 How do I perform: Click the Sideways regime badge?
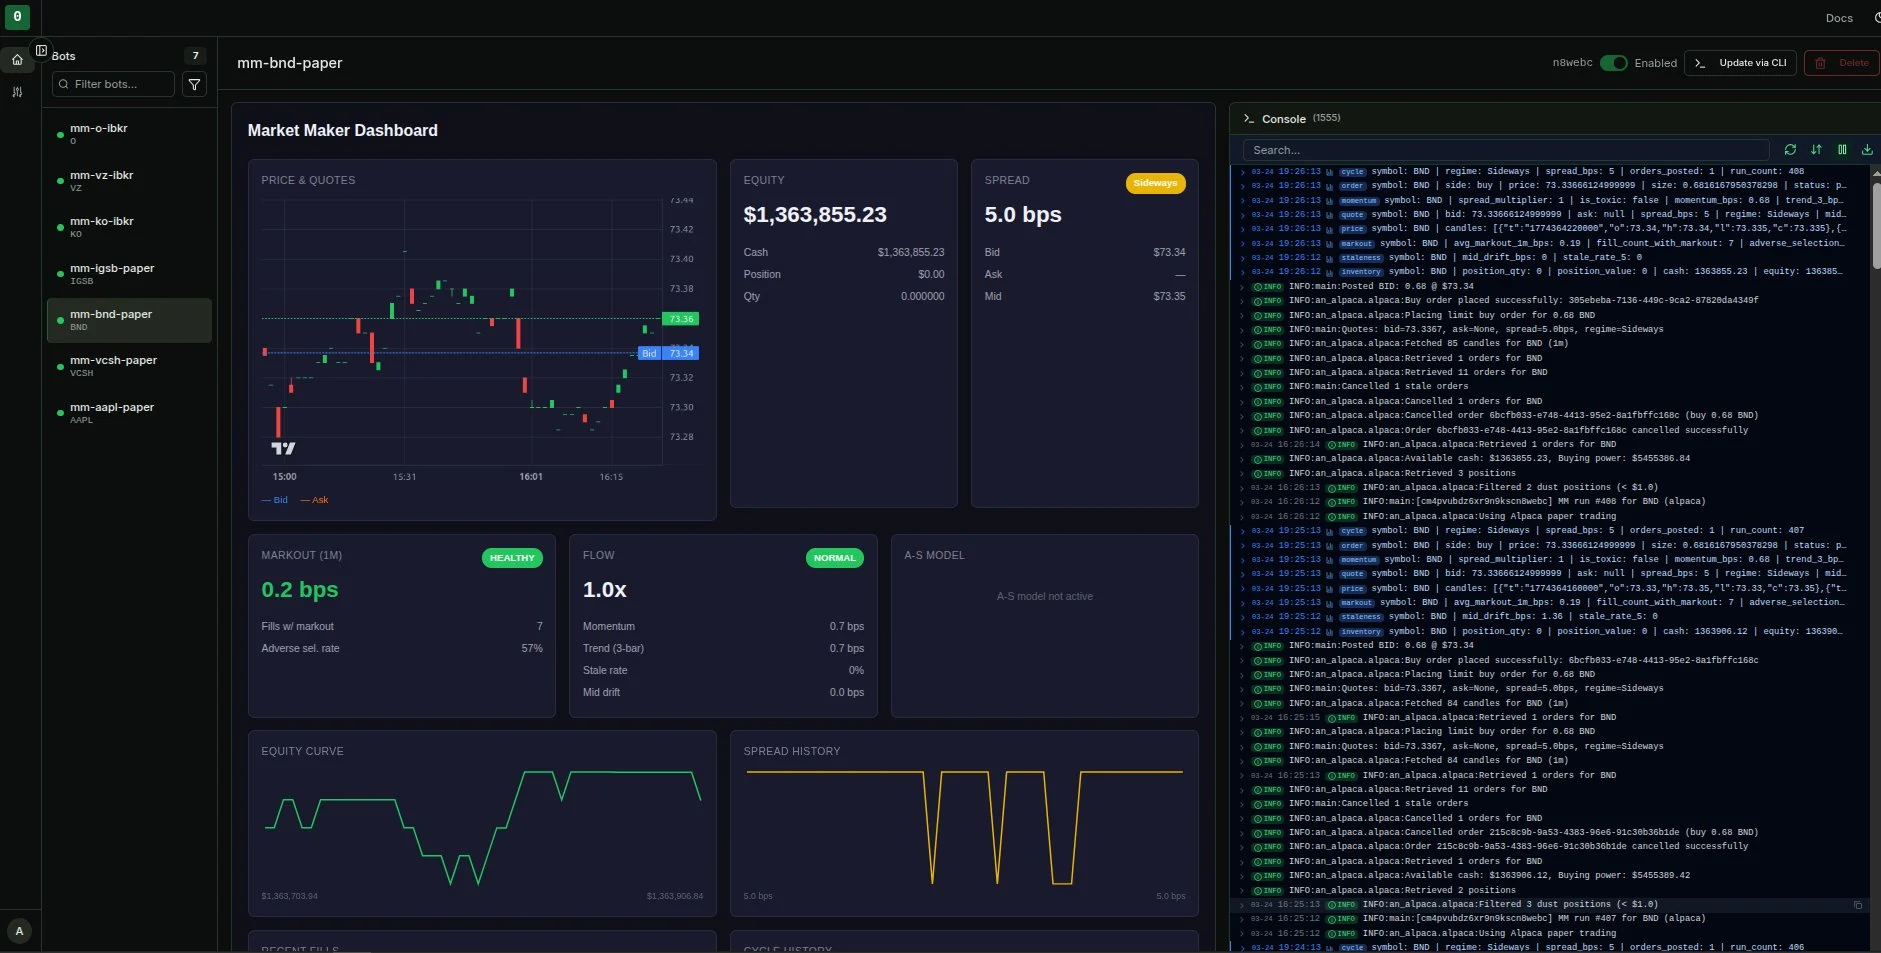click(1155, 183)
